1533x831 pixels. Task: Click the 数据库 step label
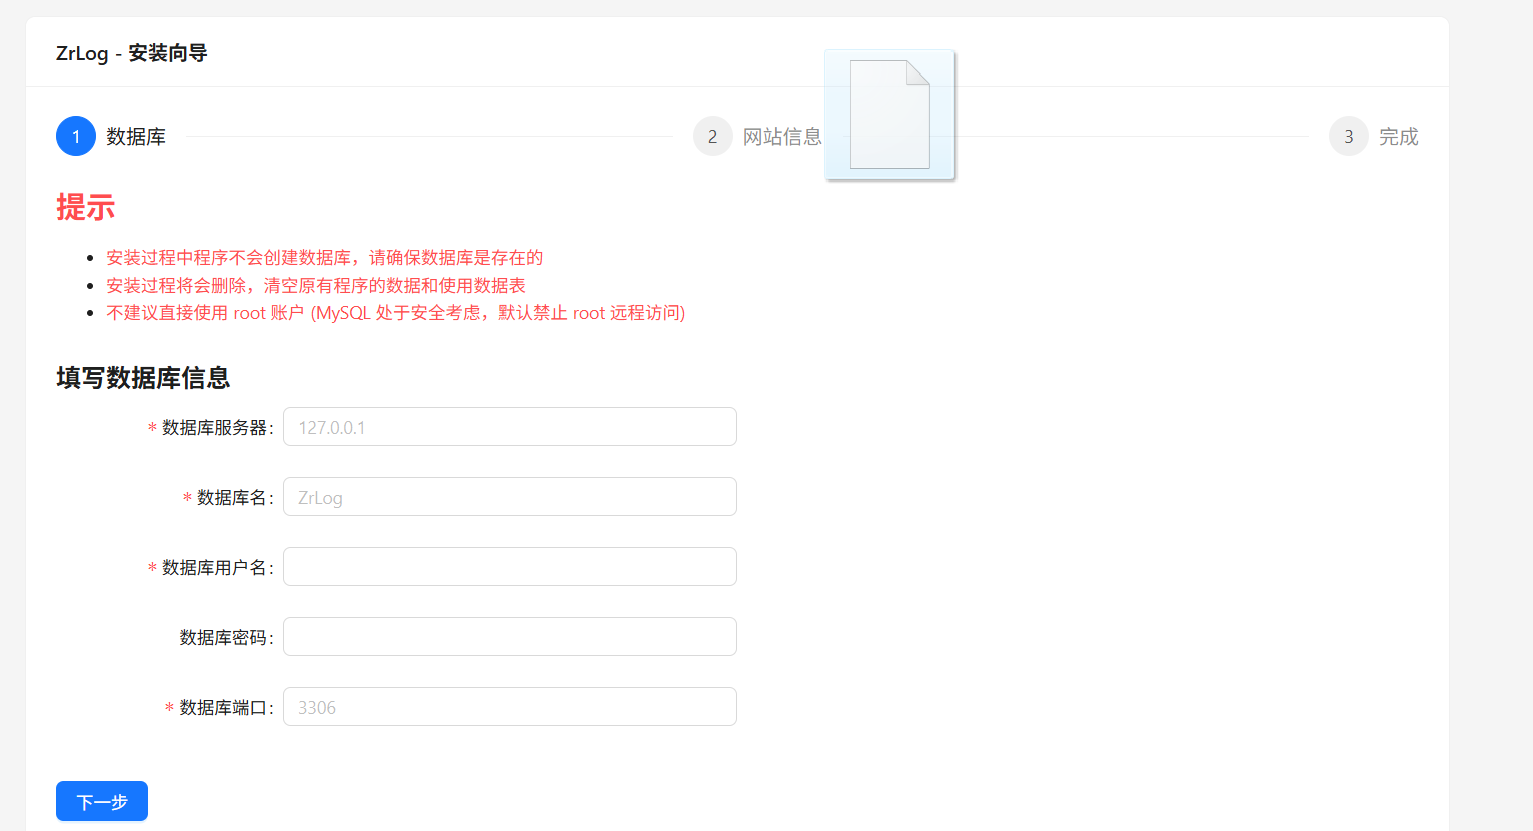click(136, 137)
